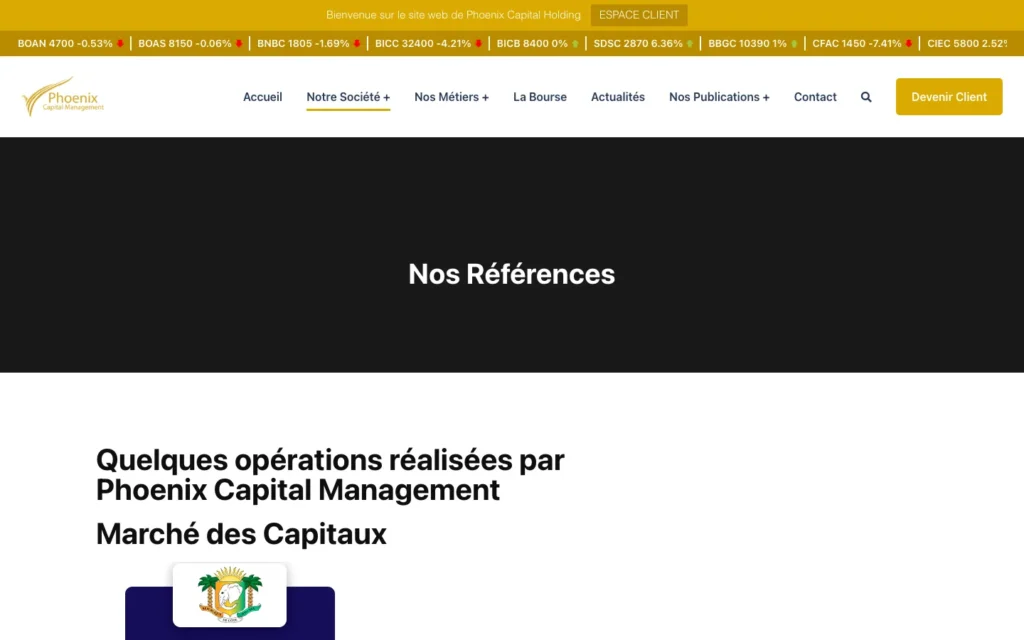Image resolution: width=1024 pixels, height=640 pixels.
Task: Open the ESPACE CLIENT button
Action: 639,15
